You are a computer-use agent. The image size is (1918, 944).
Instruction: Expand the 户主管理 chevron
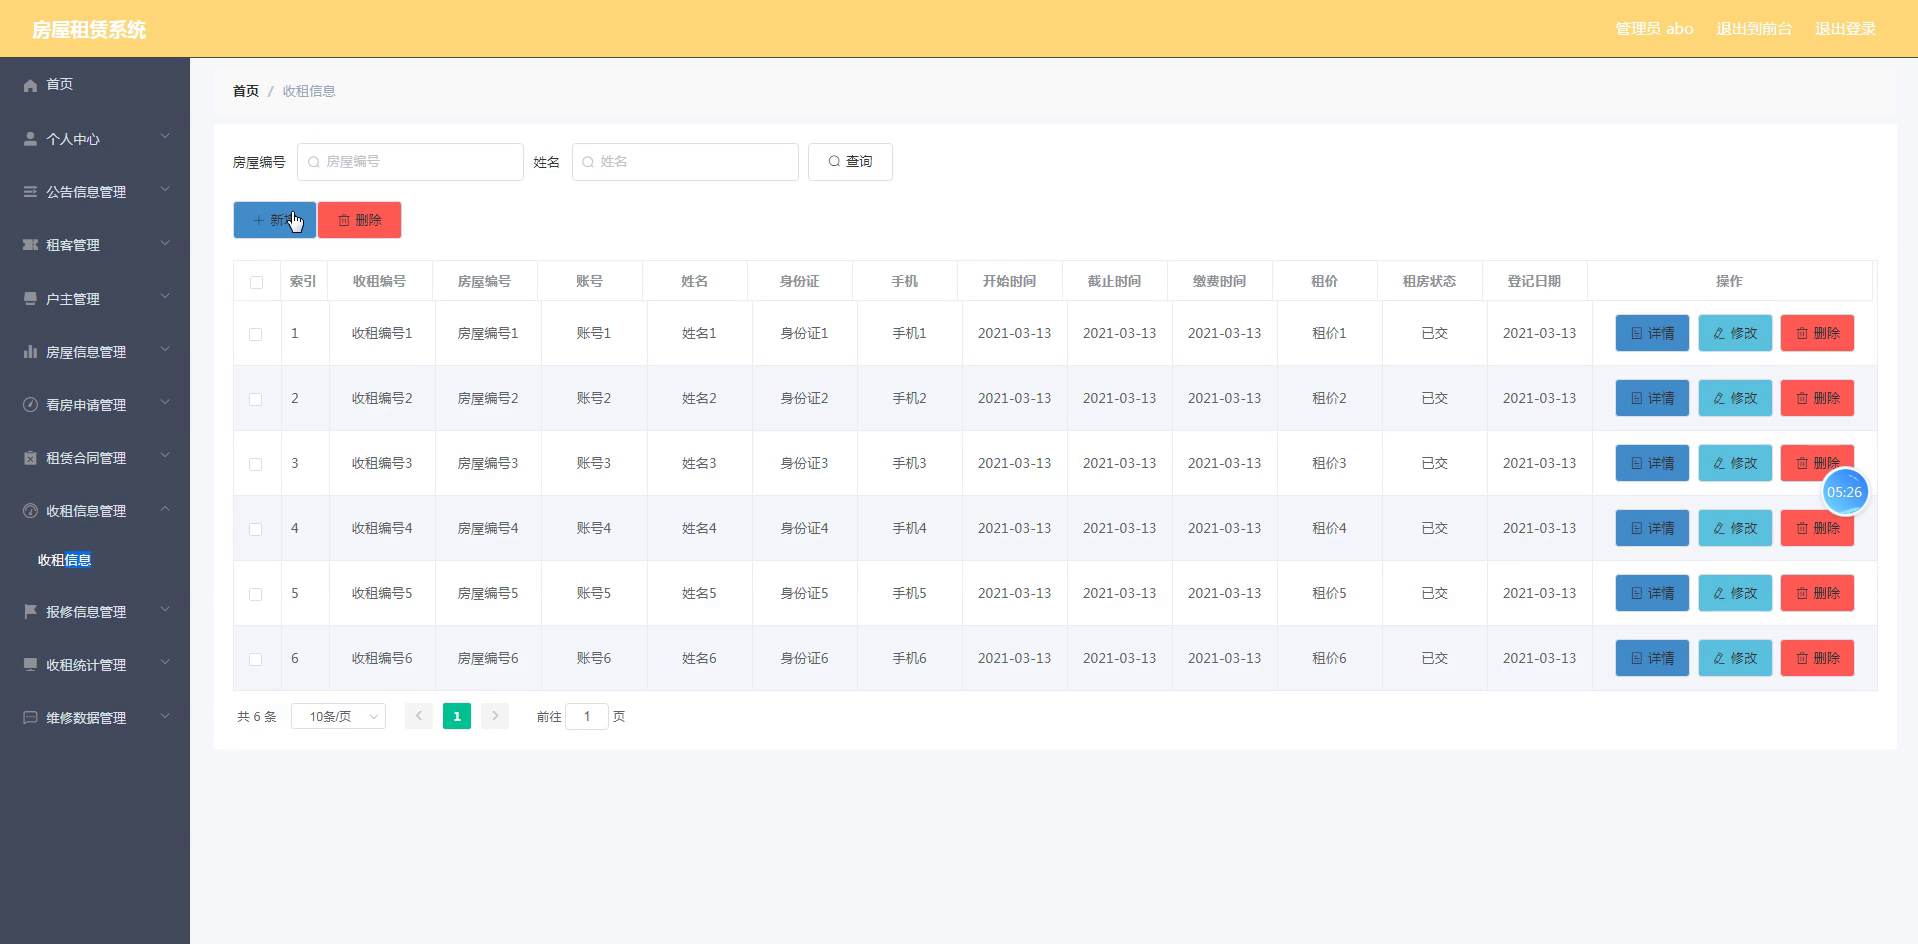[165, 297]
